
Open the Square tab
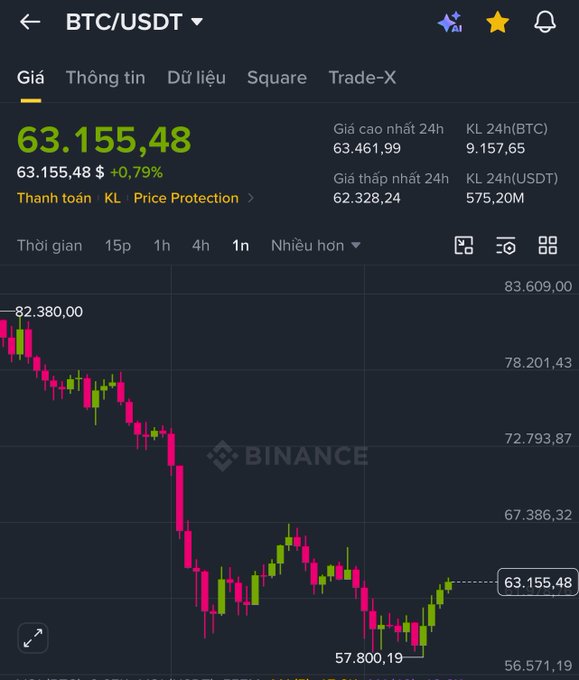(277, 78)
